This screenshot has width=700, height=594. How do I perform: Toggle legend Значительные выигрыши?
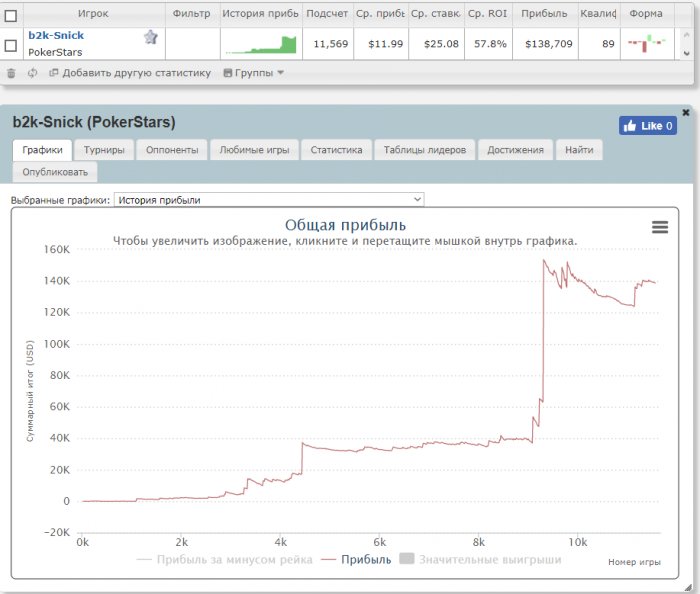click(x=480, y=559)
